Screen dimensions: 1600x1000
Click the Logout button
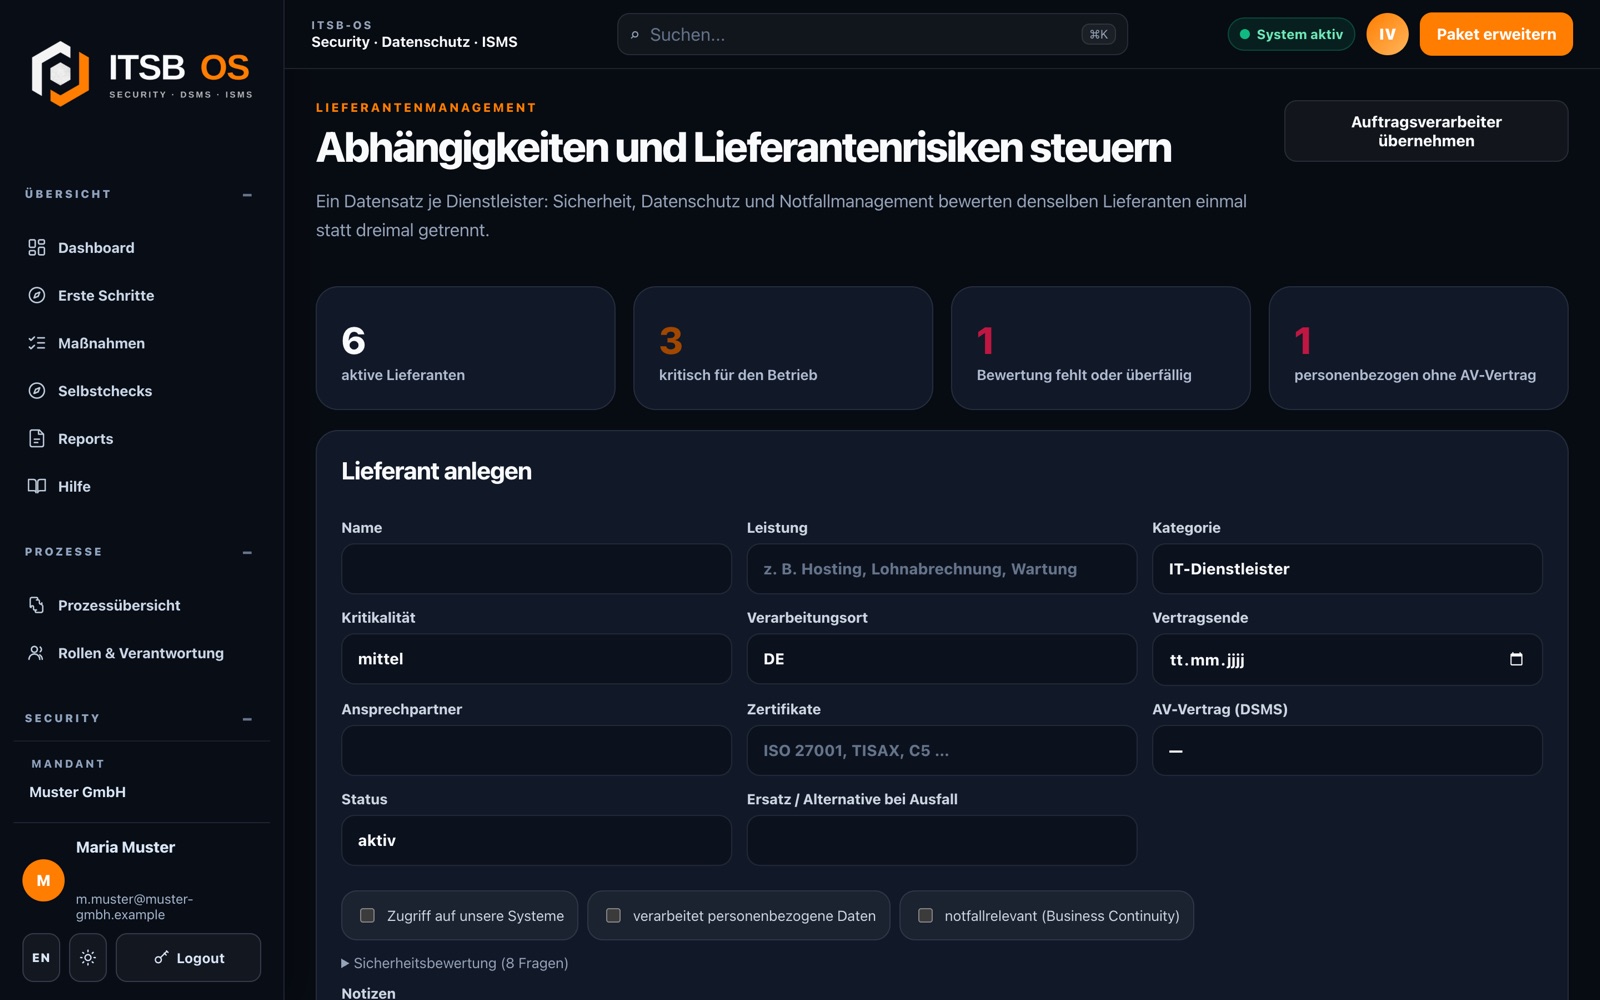[188, 958]
